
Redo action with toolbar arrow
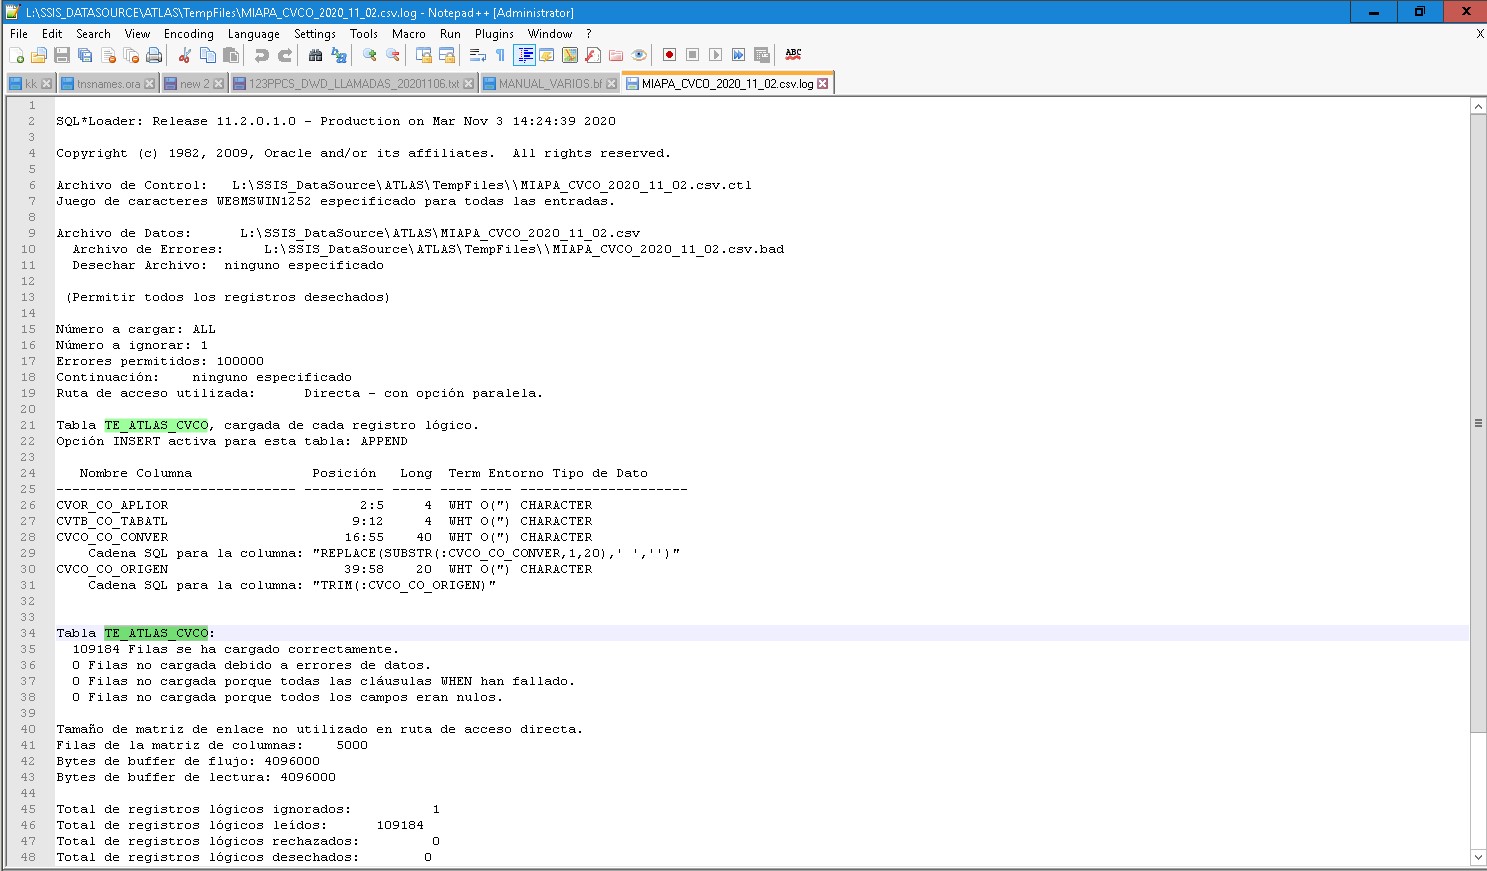click(x=285, y=55)
